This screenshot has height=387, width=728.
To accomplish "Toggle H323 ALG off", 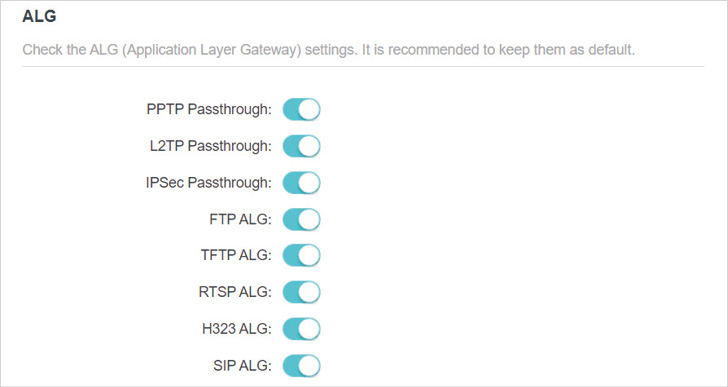I will 301,329.
